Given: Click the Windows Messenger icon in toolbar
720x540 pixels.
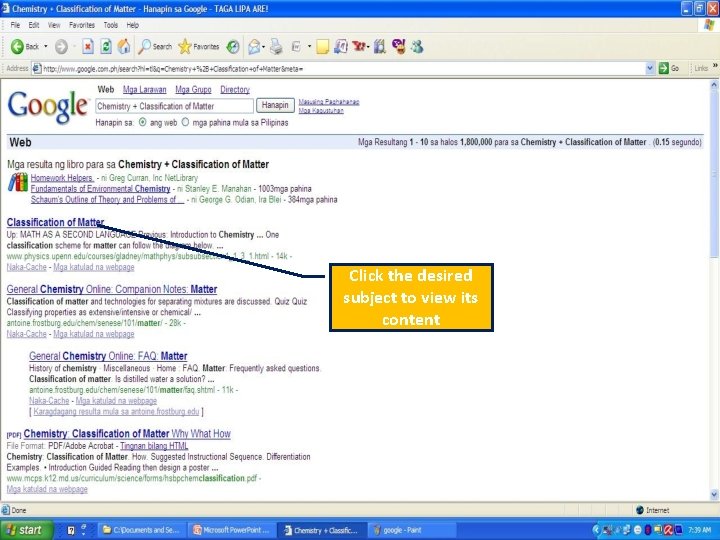Looking at the screenshot, I should 417,46.
